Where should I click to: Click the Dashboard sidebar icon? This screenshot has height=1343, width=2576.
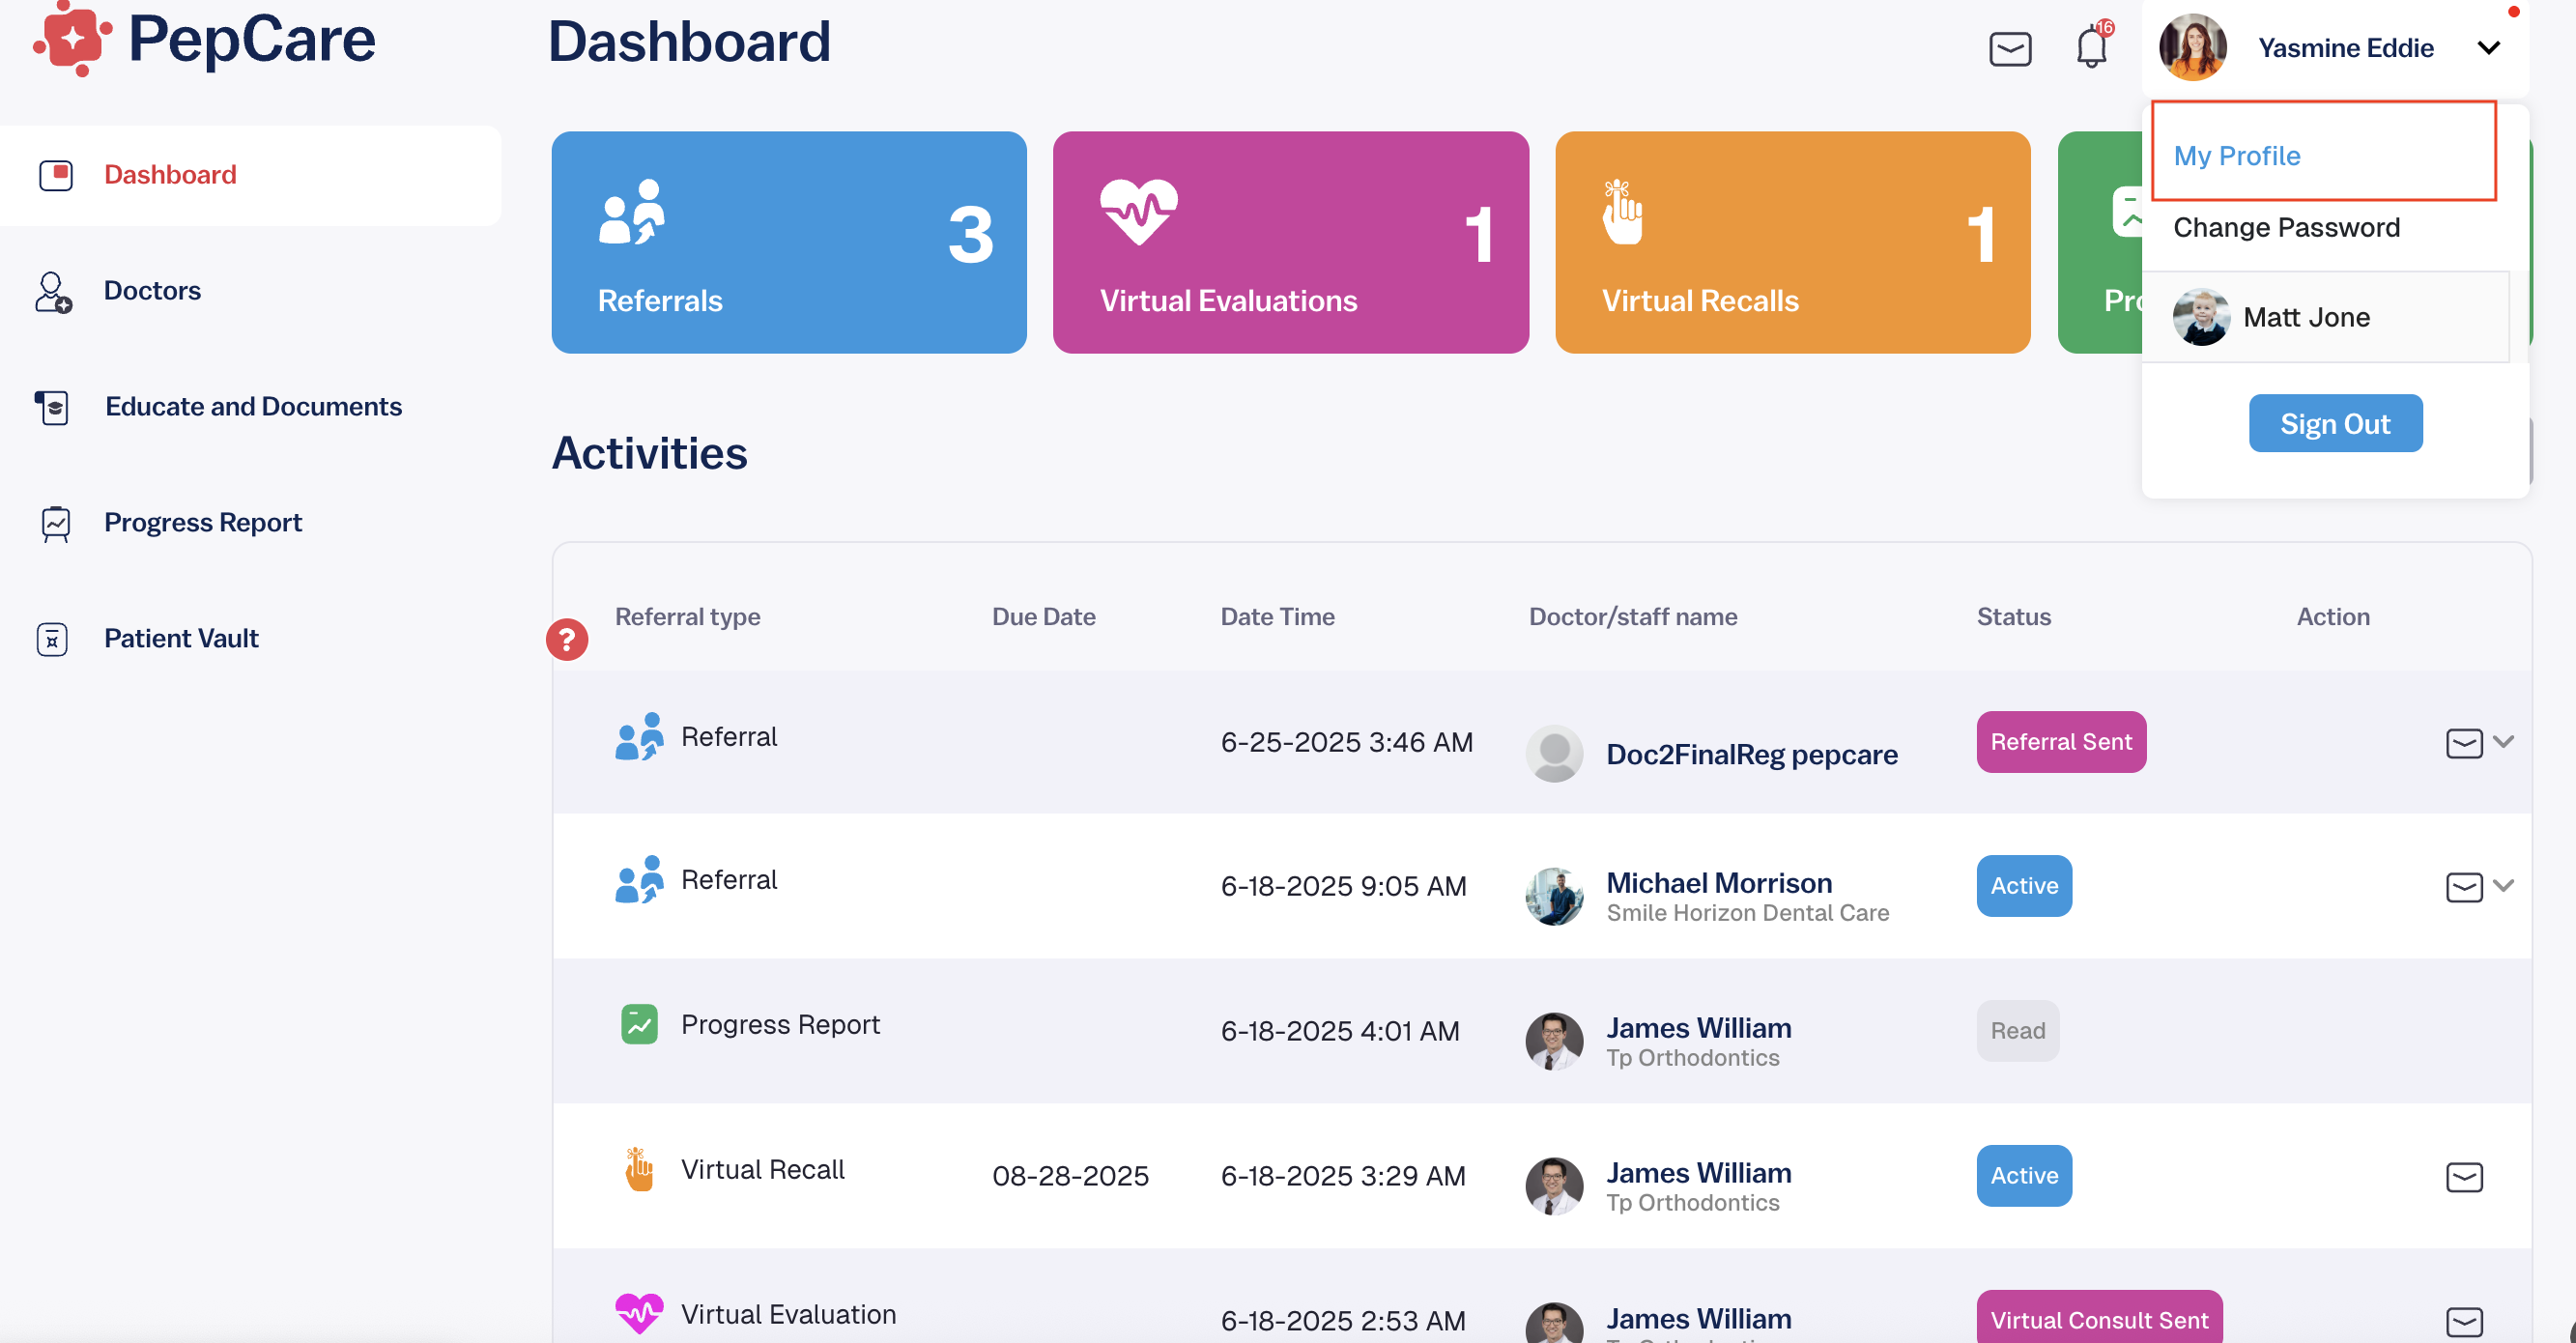click(56, 175)
